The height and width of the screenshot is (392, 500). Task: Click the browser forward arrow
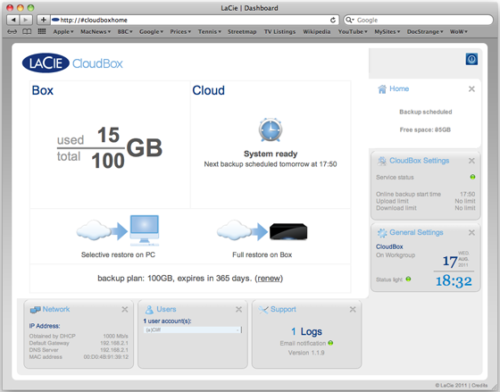26,20
